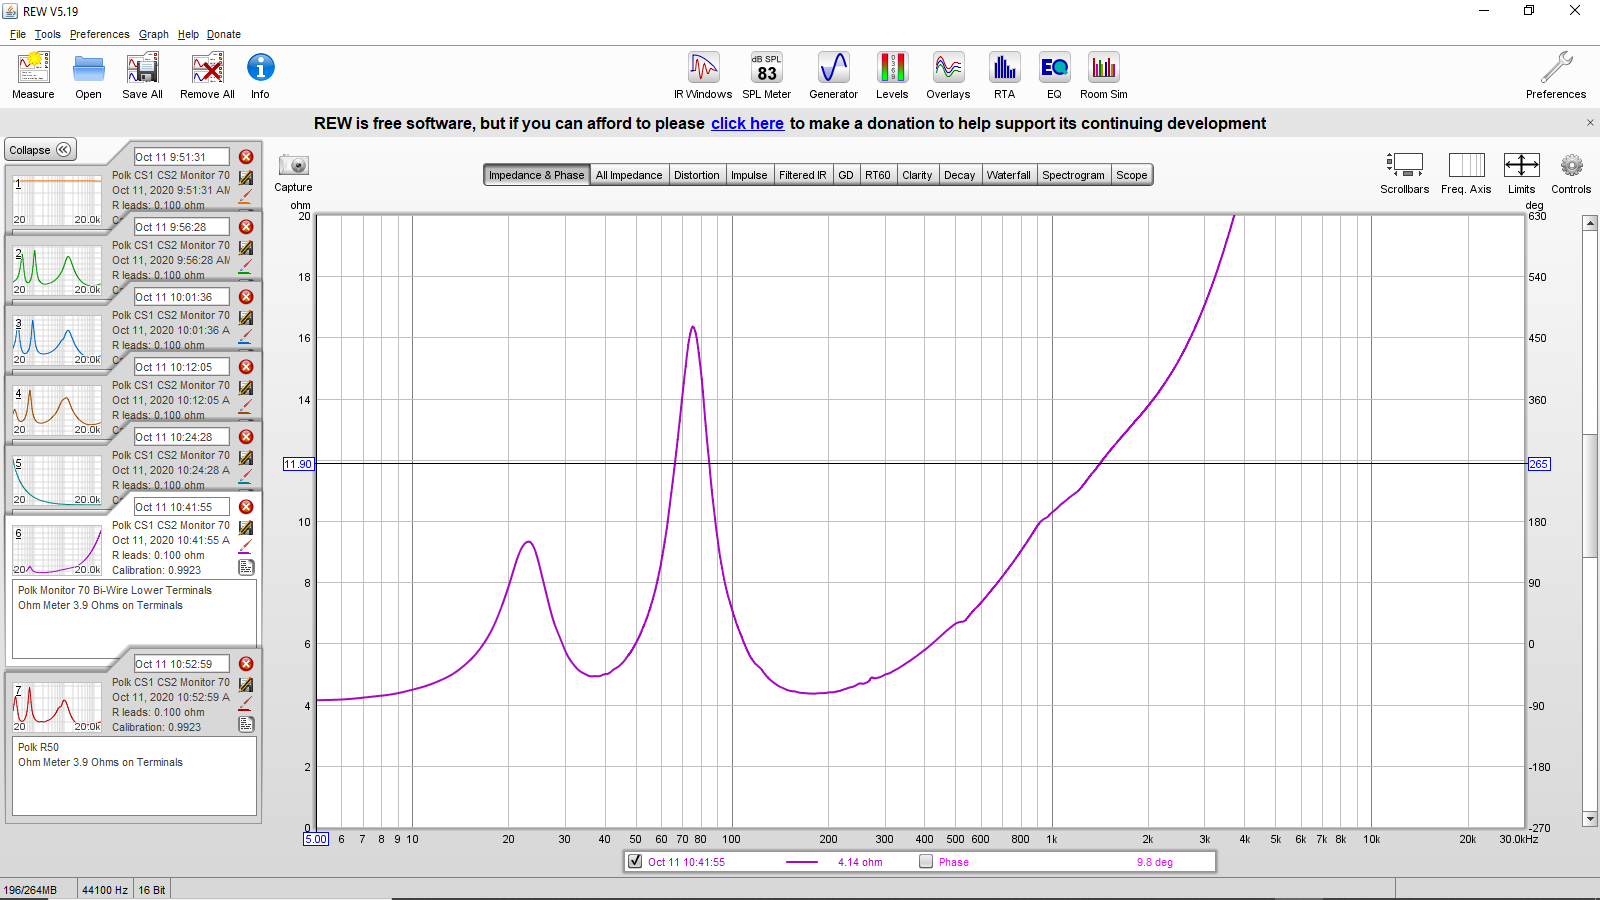Open graph Limits icon
This screenshot has height=900, width=1600.
click(x=1521, y=165)
